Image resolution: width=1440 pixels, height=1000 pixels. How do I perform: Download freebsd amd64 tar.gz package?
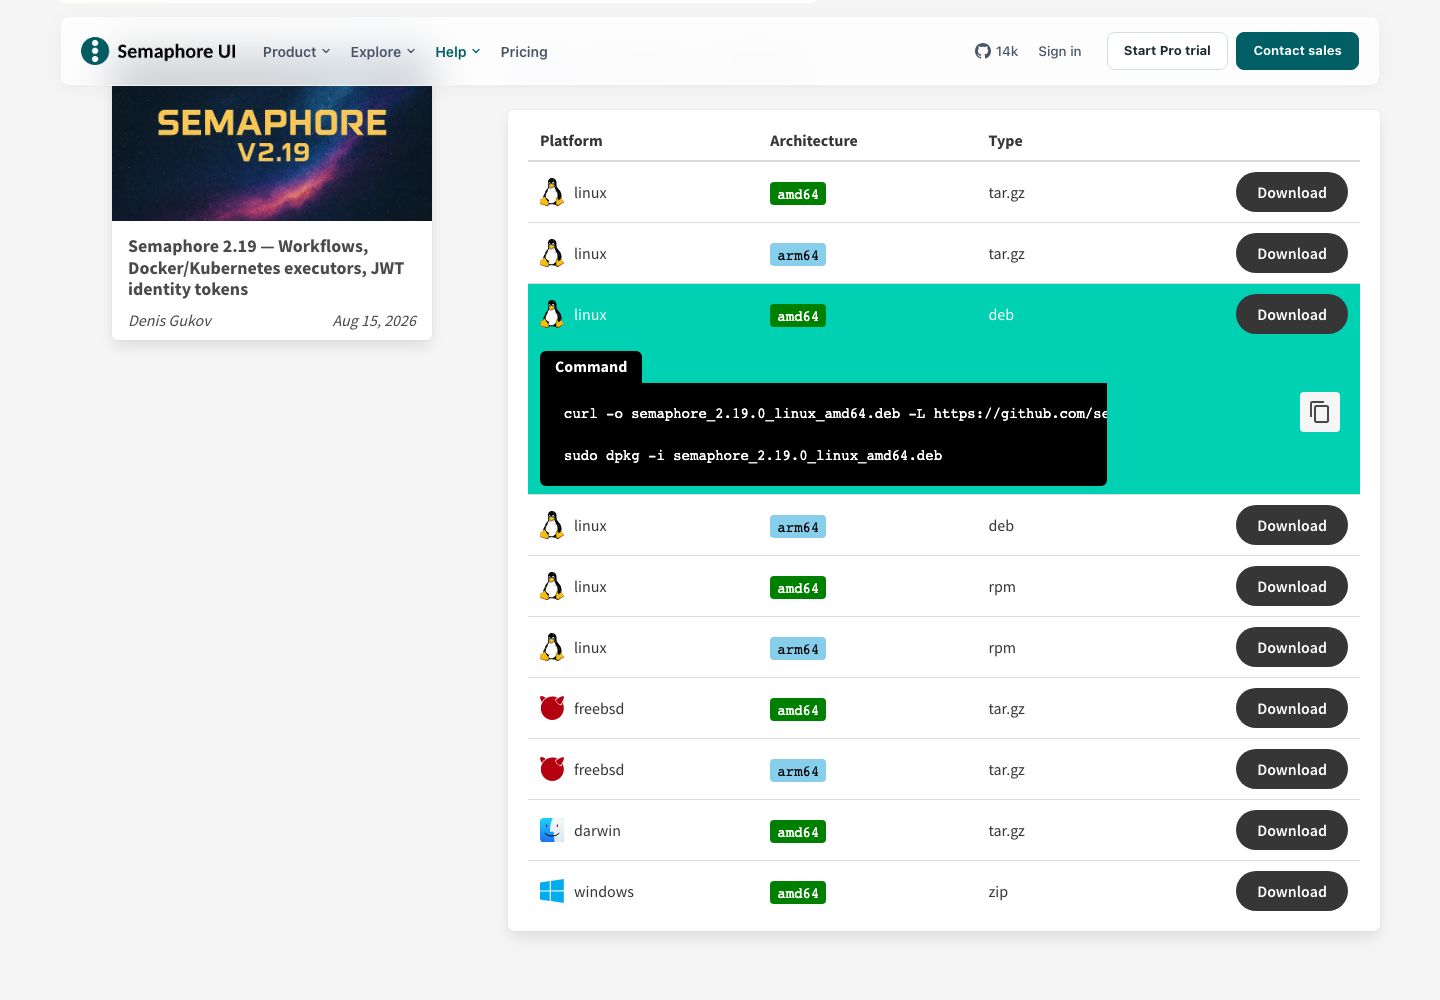[1292, 708]
